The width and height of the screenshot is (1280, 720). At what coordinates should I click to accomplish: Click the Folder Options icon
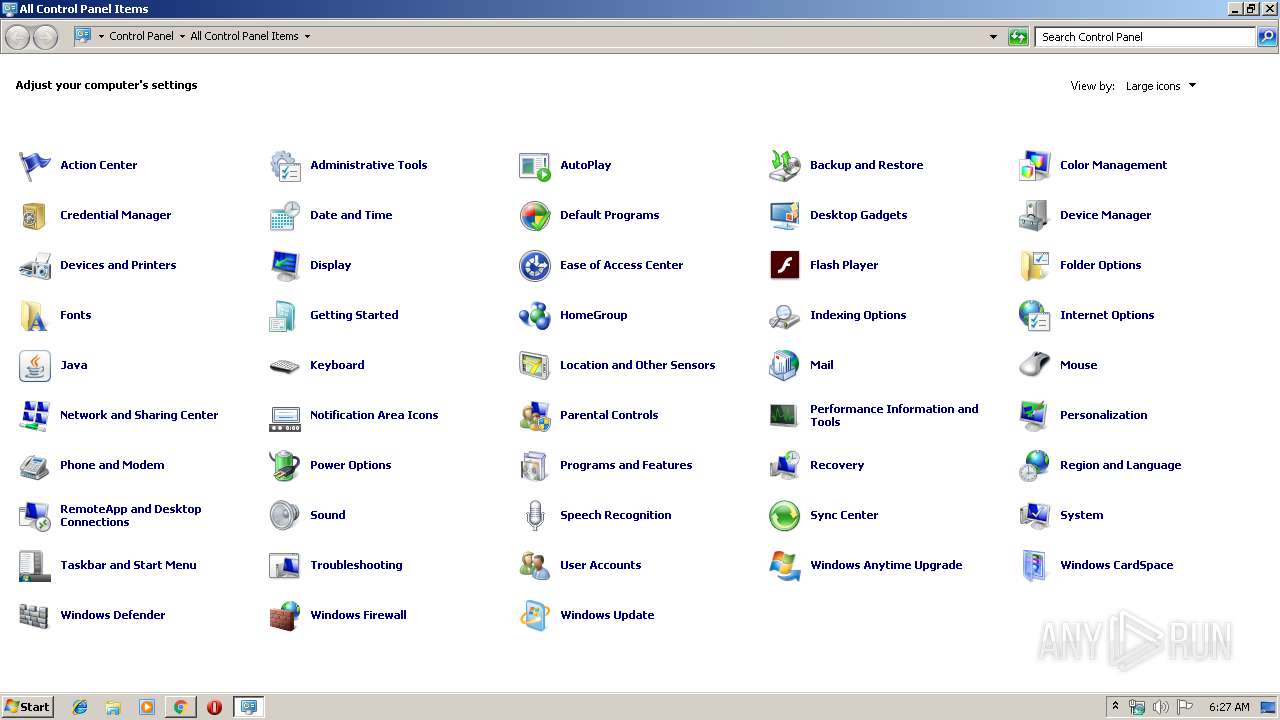1035,265
